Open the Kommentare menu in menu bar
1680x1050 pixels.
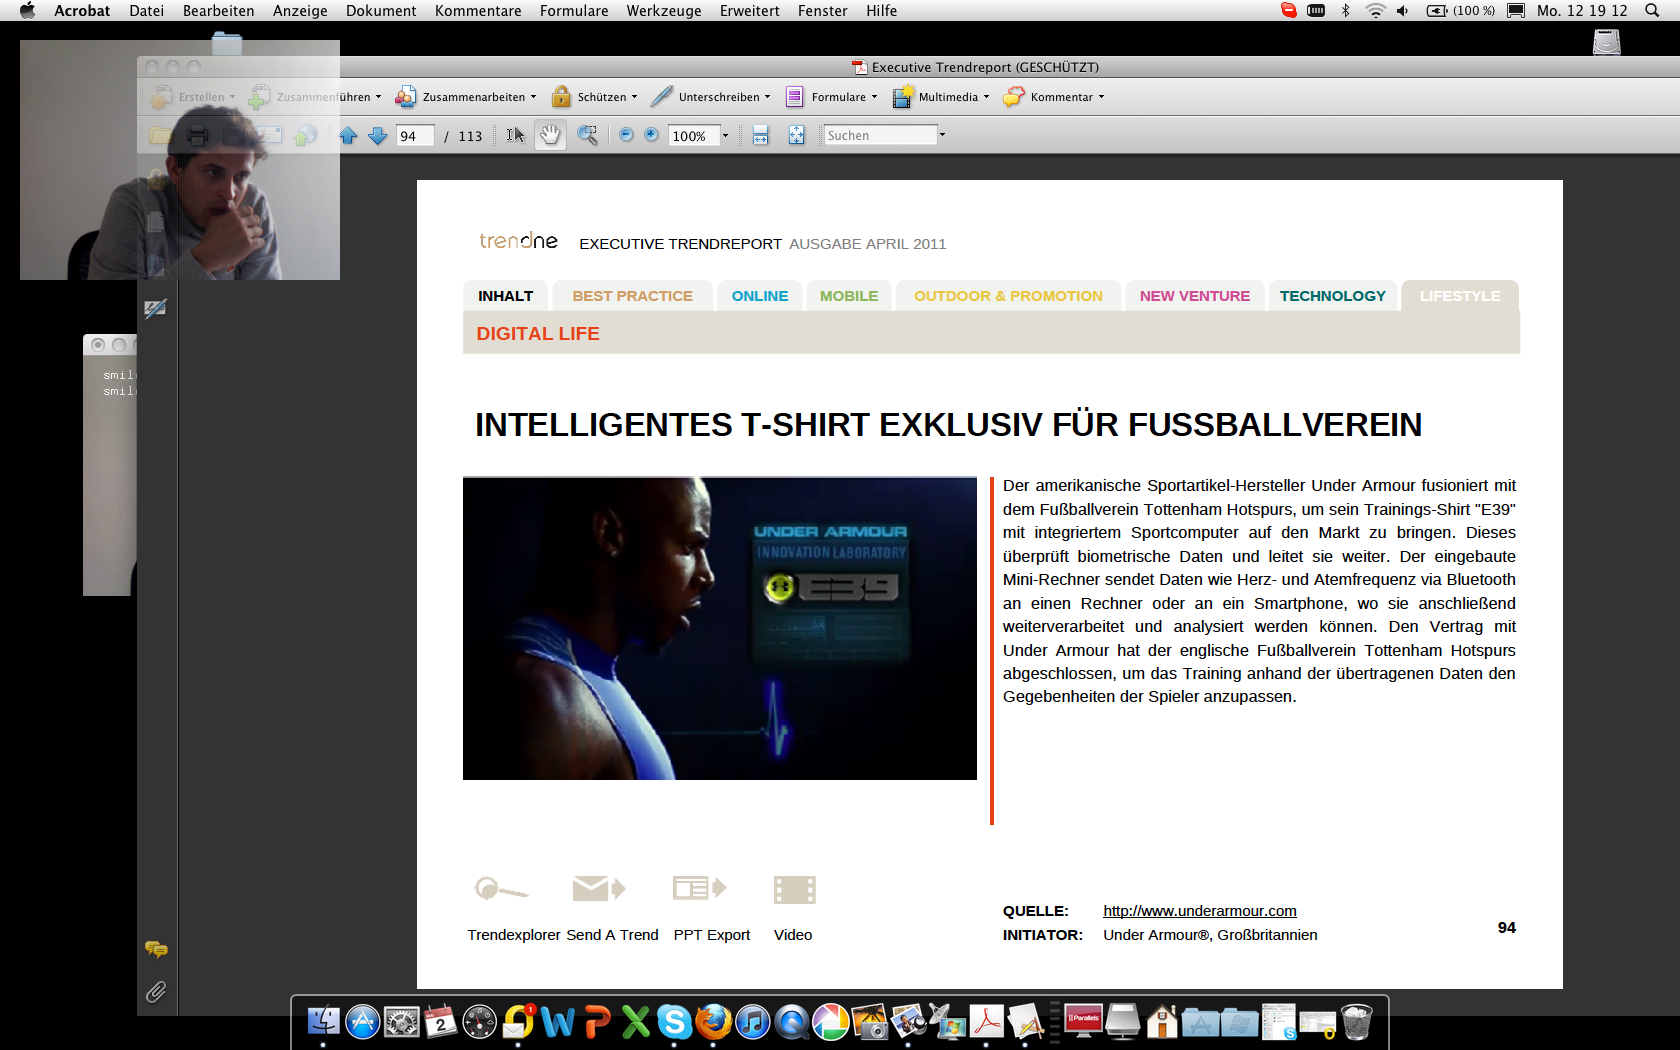coord(478,11)
